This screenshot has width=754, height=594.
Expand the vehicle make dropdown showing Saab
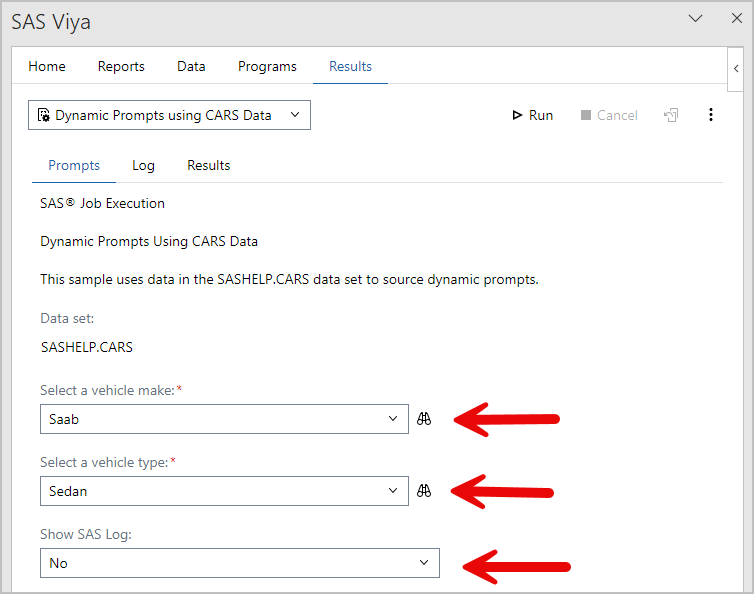tap(224, 419)
